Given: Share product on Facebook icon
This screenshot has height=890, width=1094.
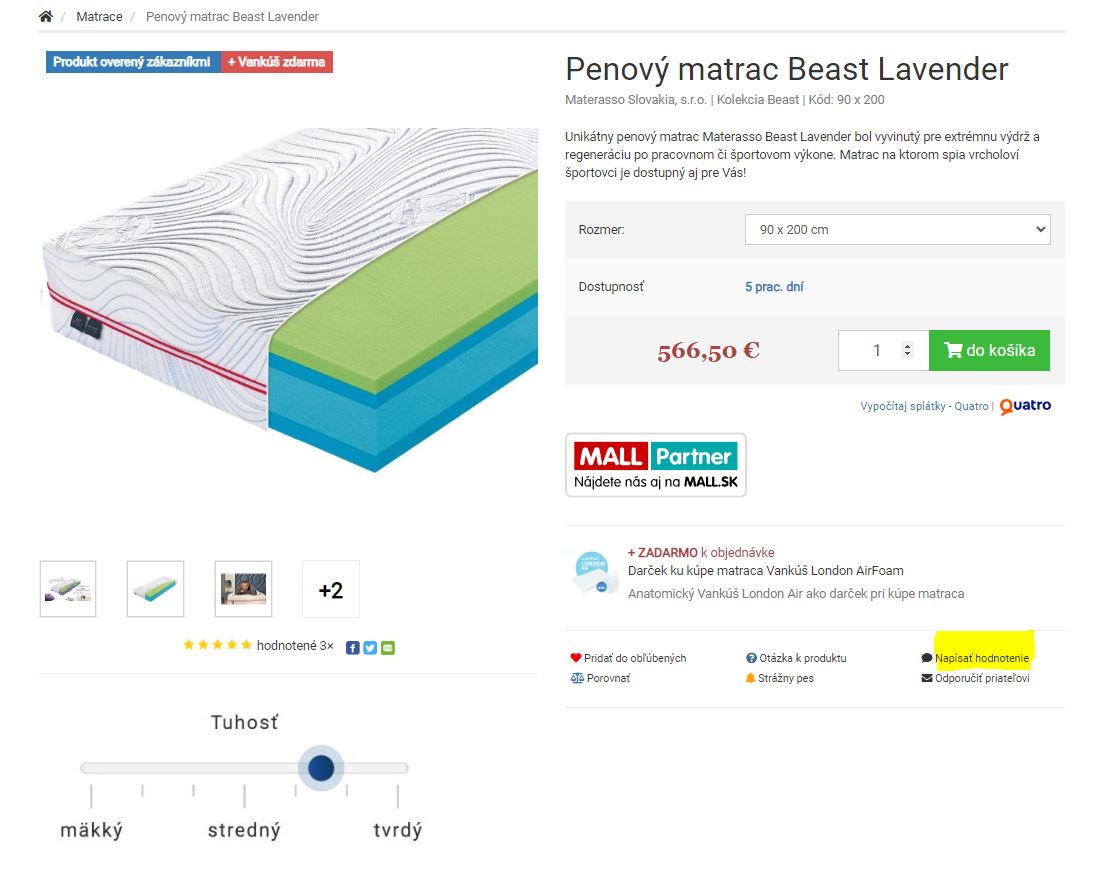Looking at the screenshot, I should [353, 648].
